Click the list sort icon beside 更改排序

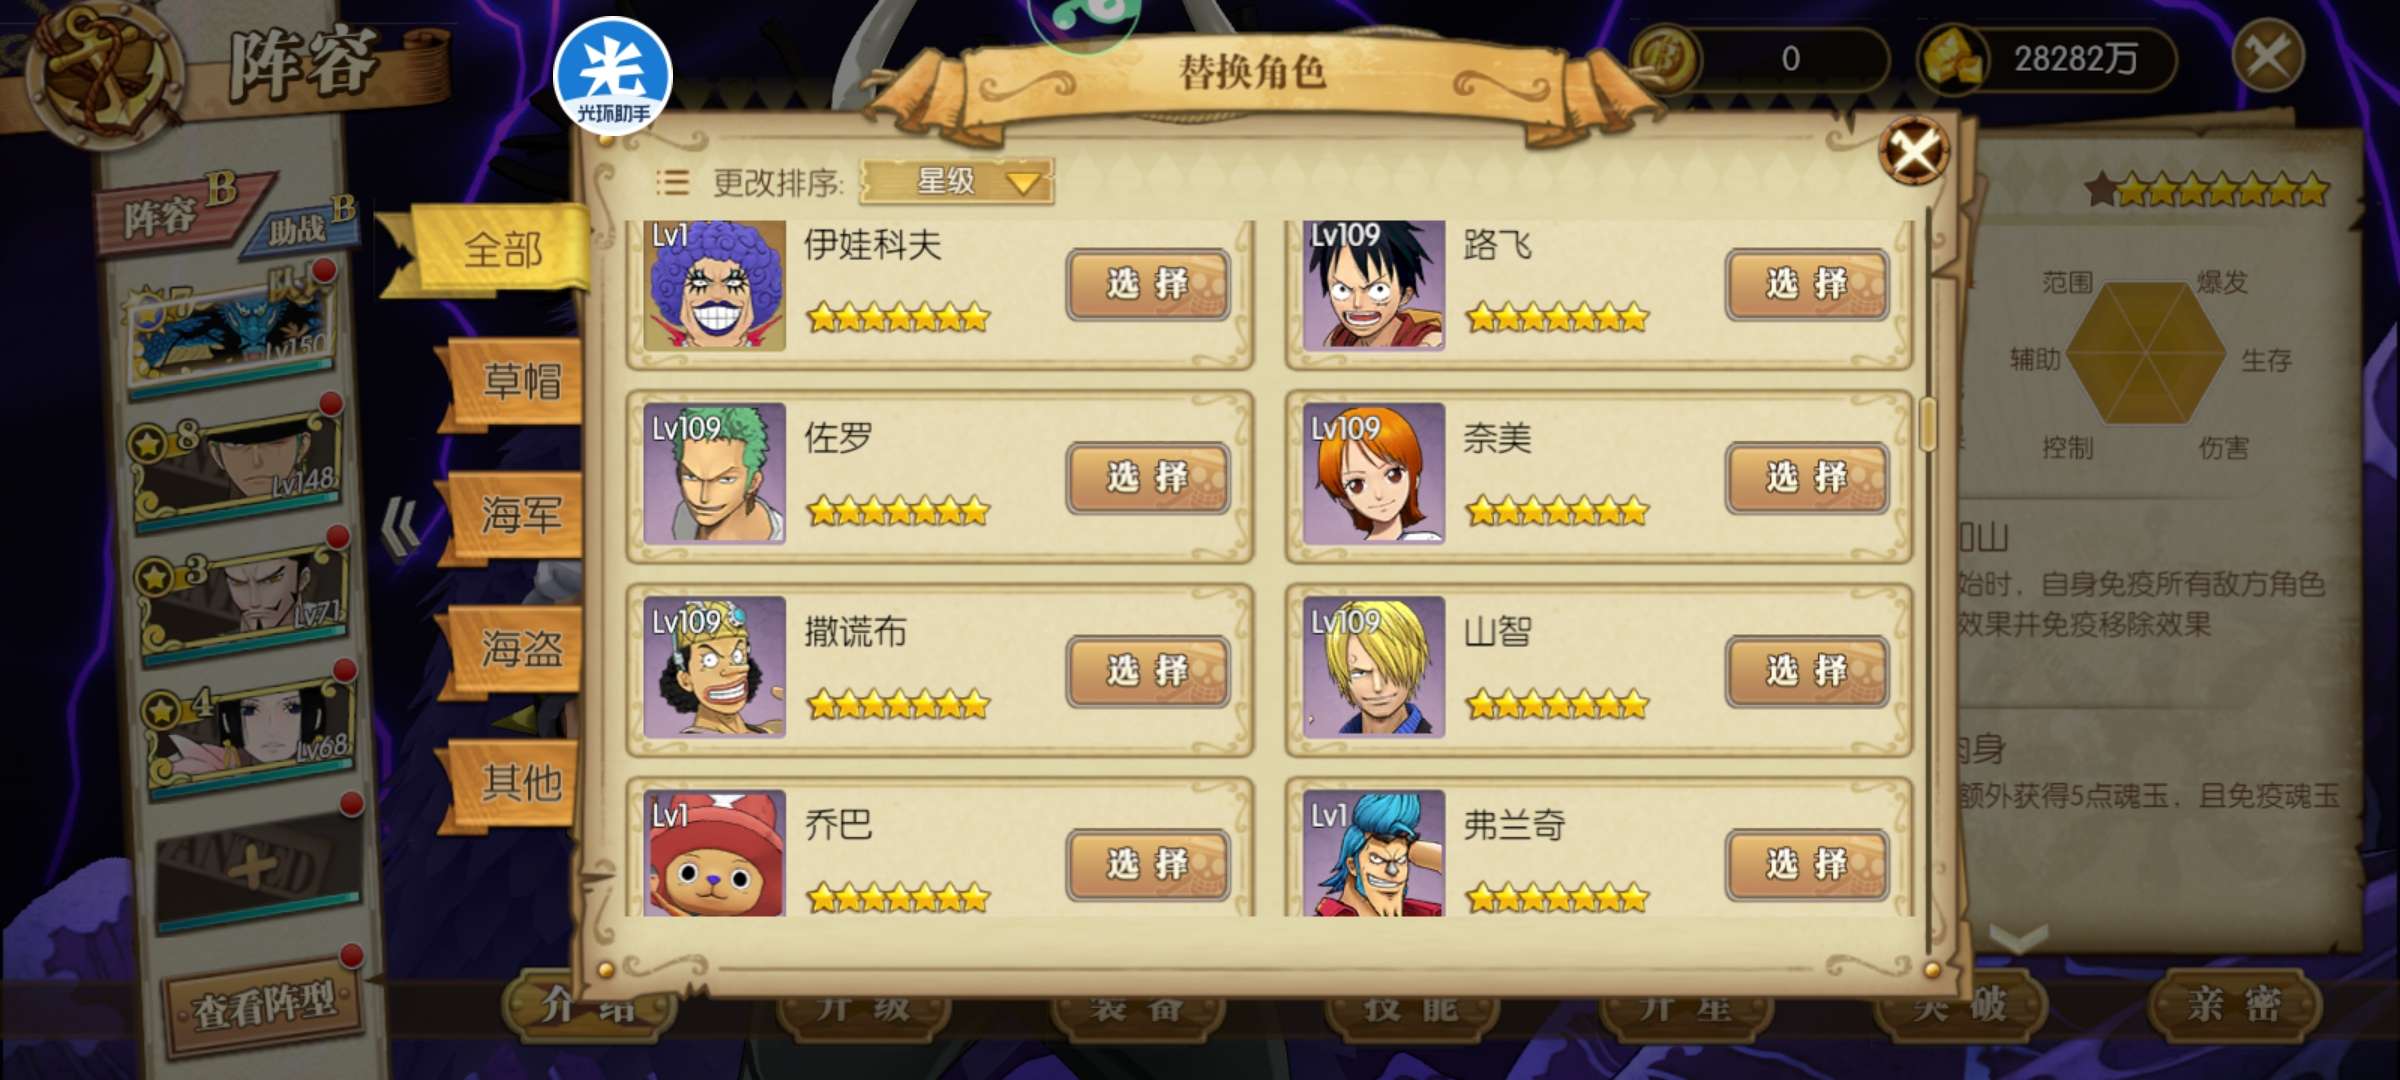[672, 183]
